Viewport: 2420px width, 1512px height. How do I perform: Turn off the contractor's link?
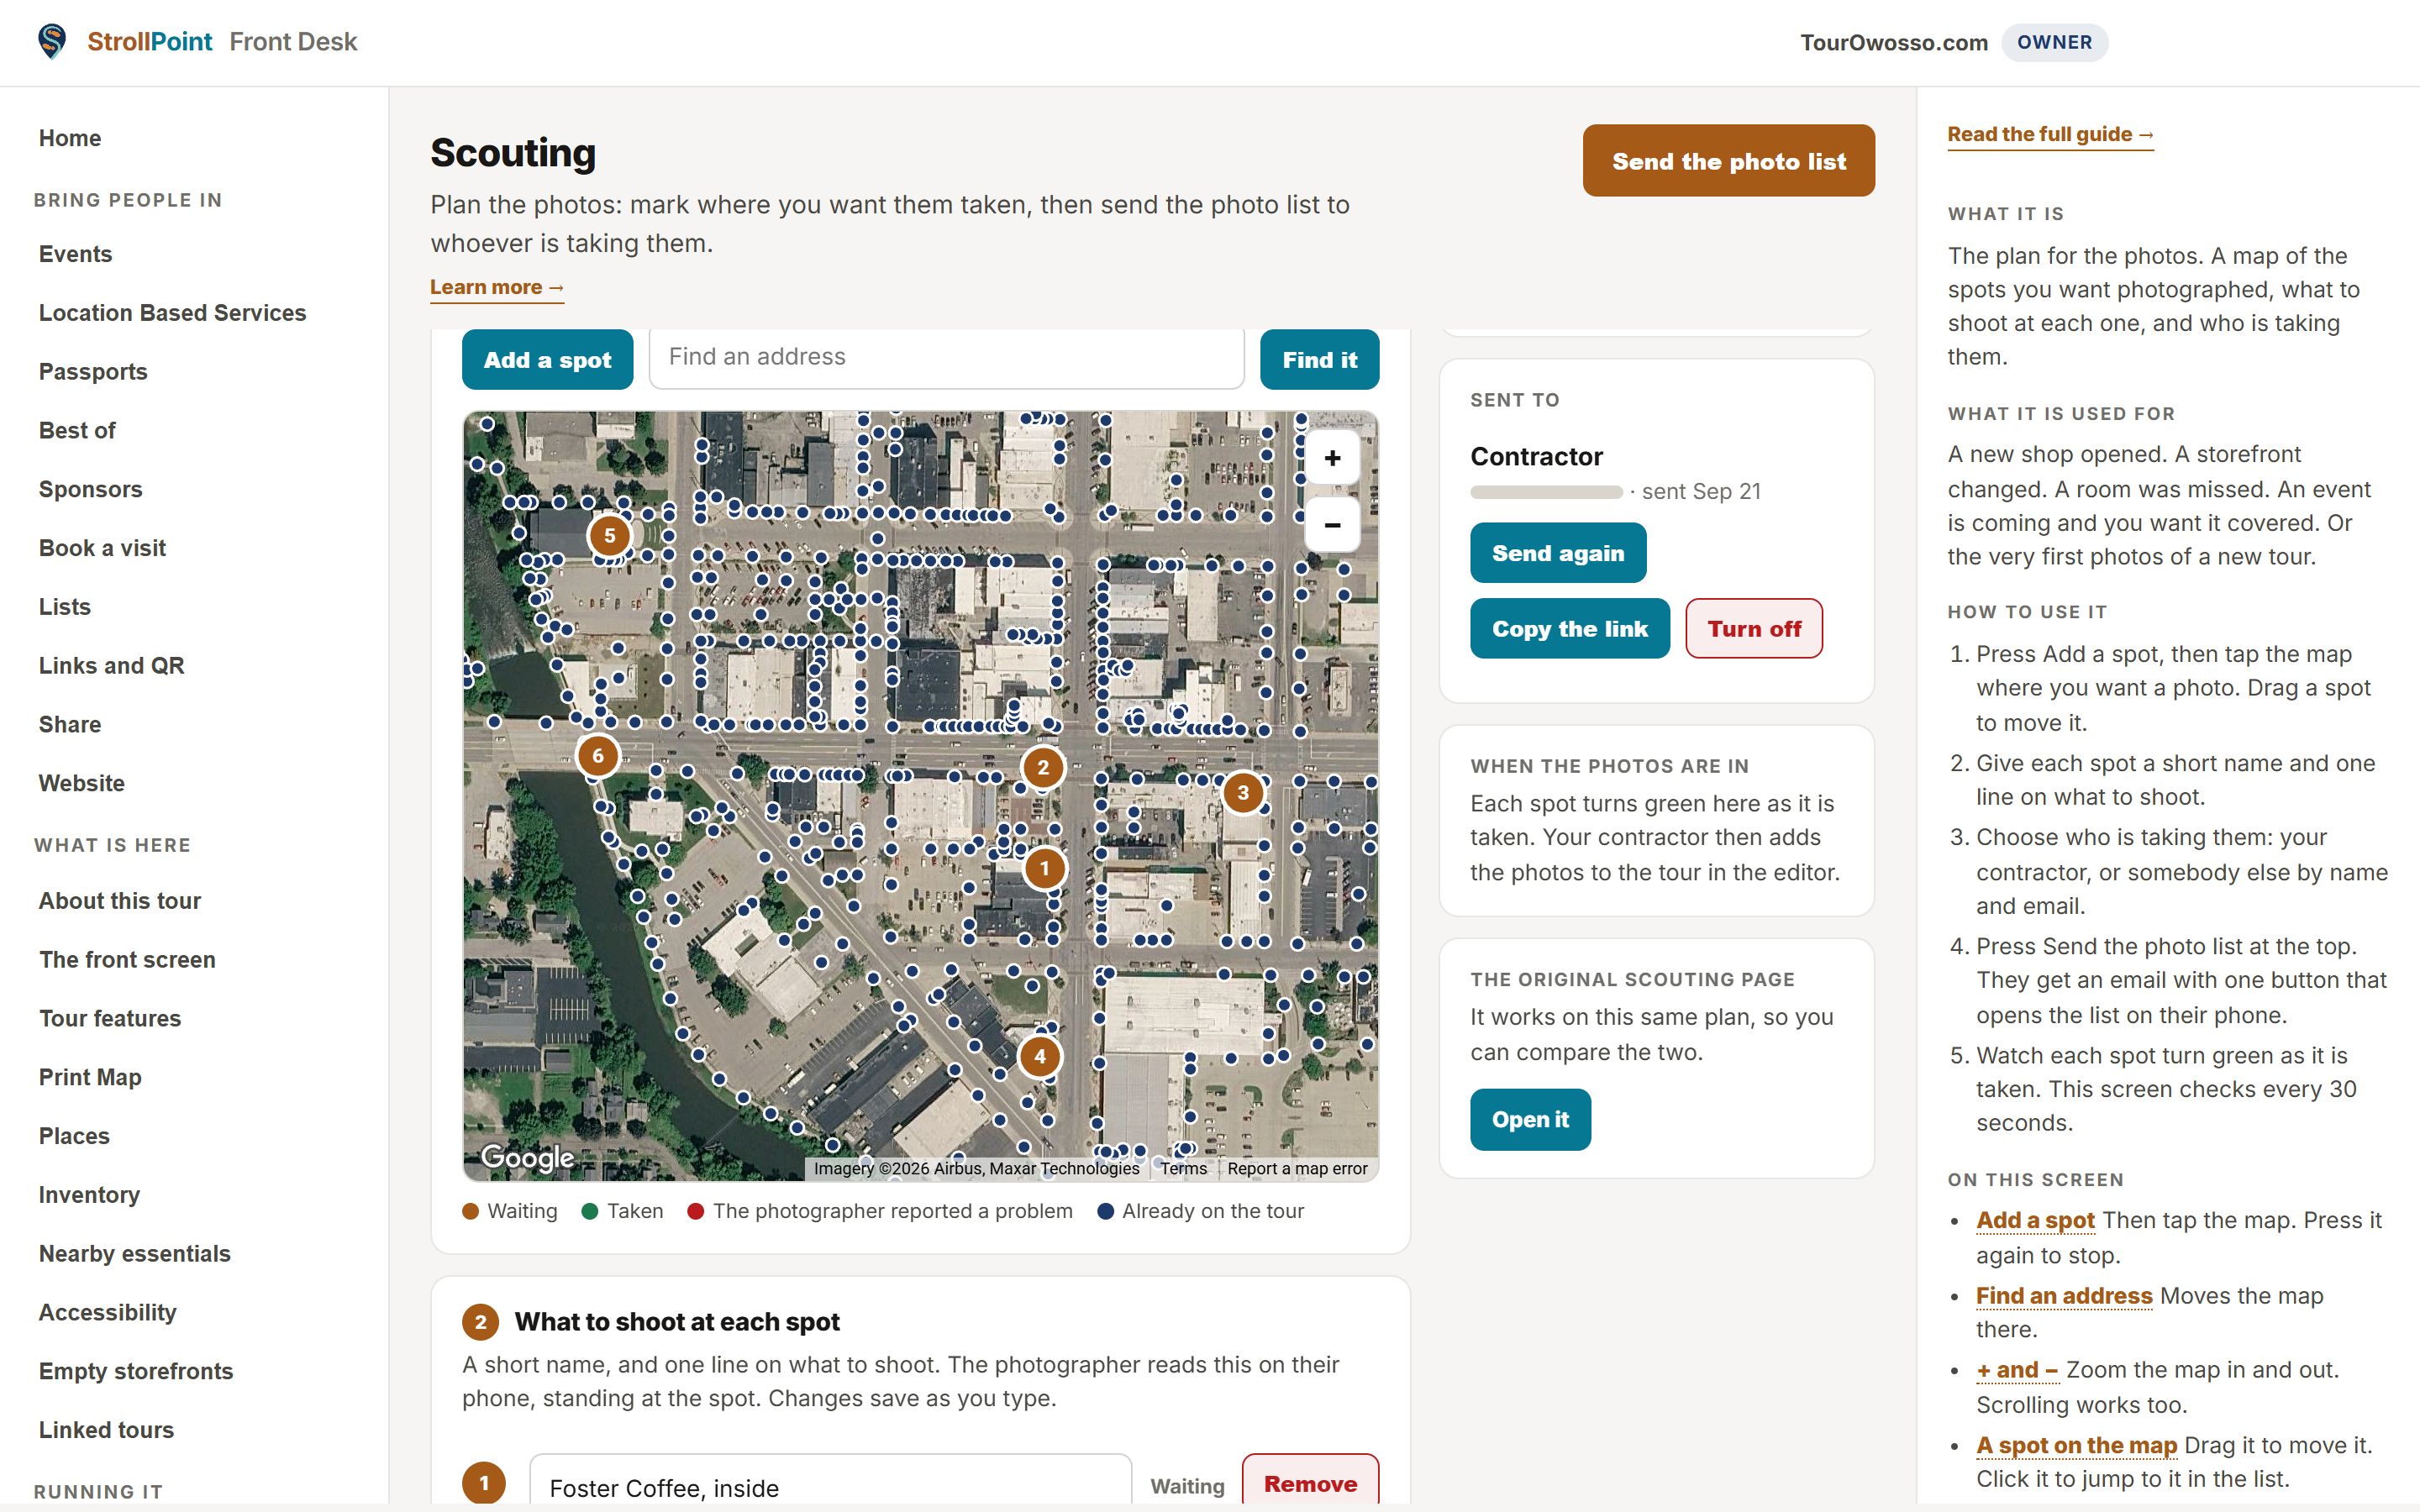(x=1754, y=629)
